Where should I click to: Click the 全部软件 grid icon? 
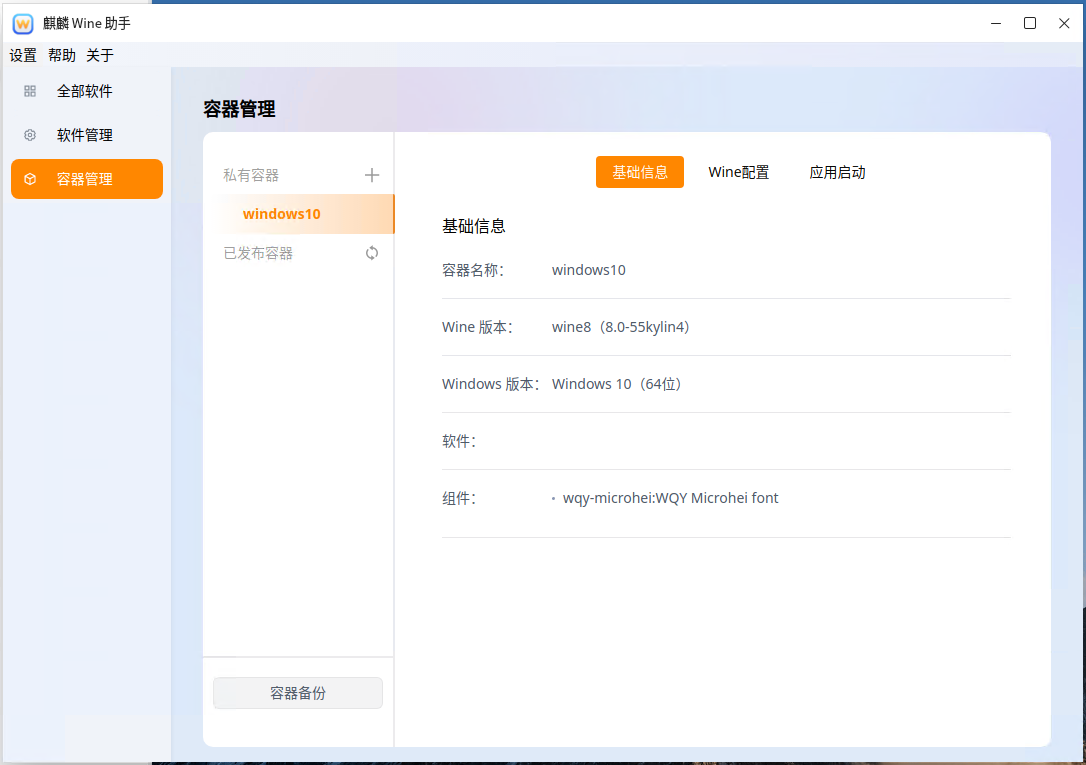tap(30, 91)
